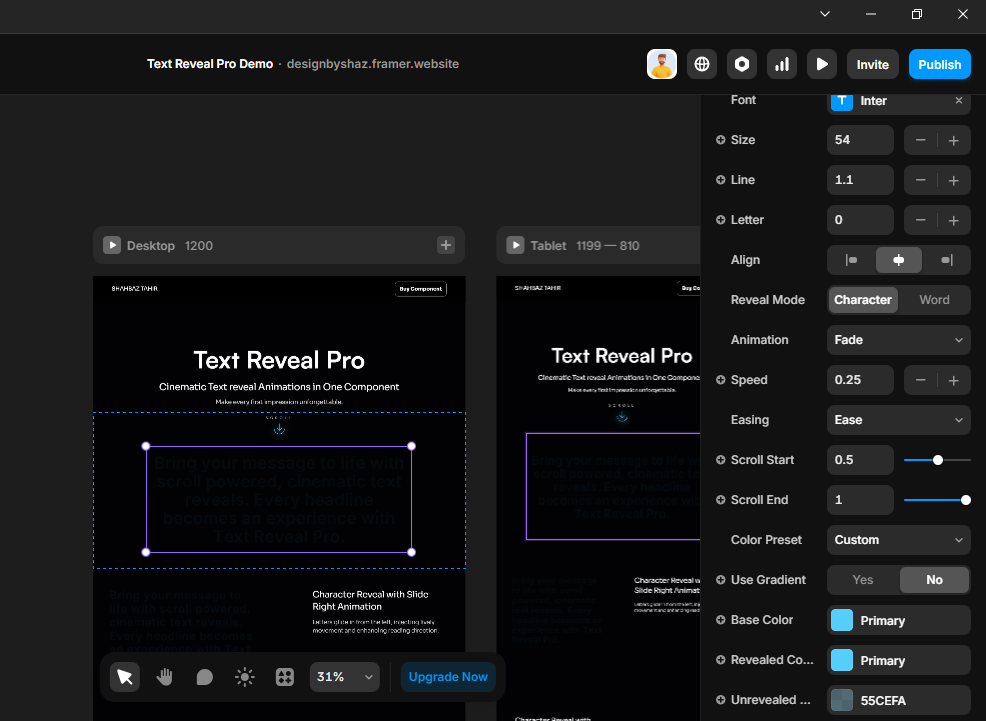Click the plus icon beside Letter label

click(721, 219)
